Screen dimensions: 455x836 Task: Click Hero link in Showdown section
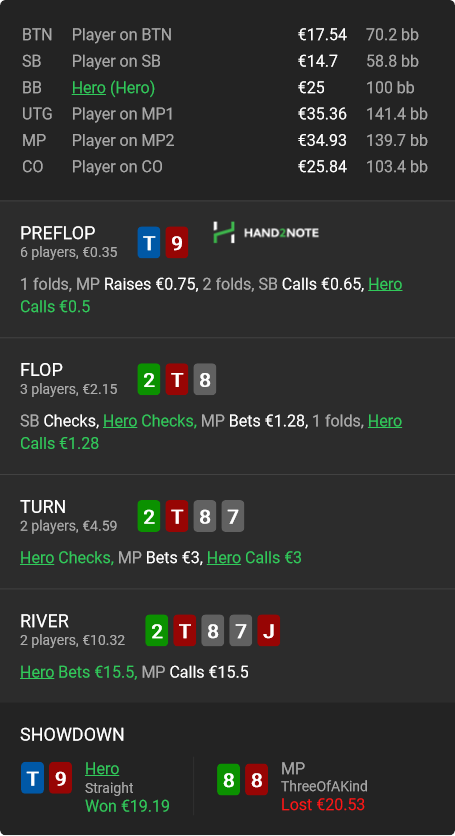point(102,768)
